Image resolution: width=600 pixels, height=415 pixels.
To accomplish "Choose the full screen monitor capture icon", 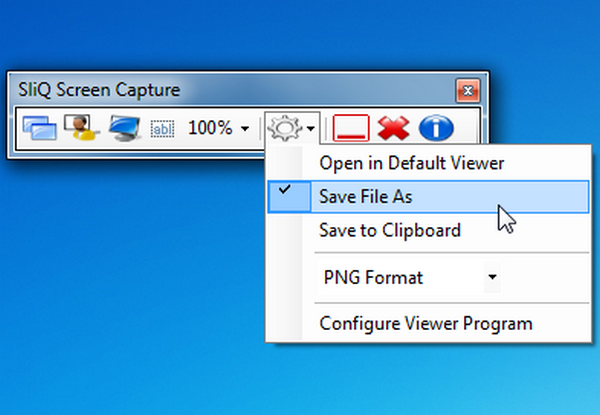I will 124,128.
